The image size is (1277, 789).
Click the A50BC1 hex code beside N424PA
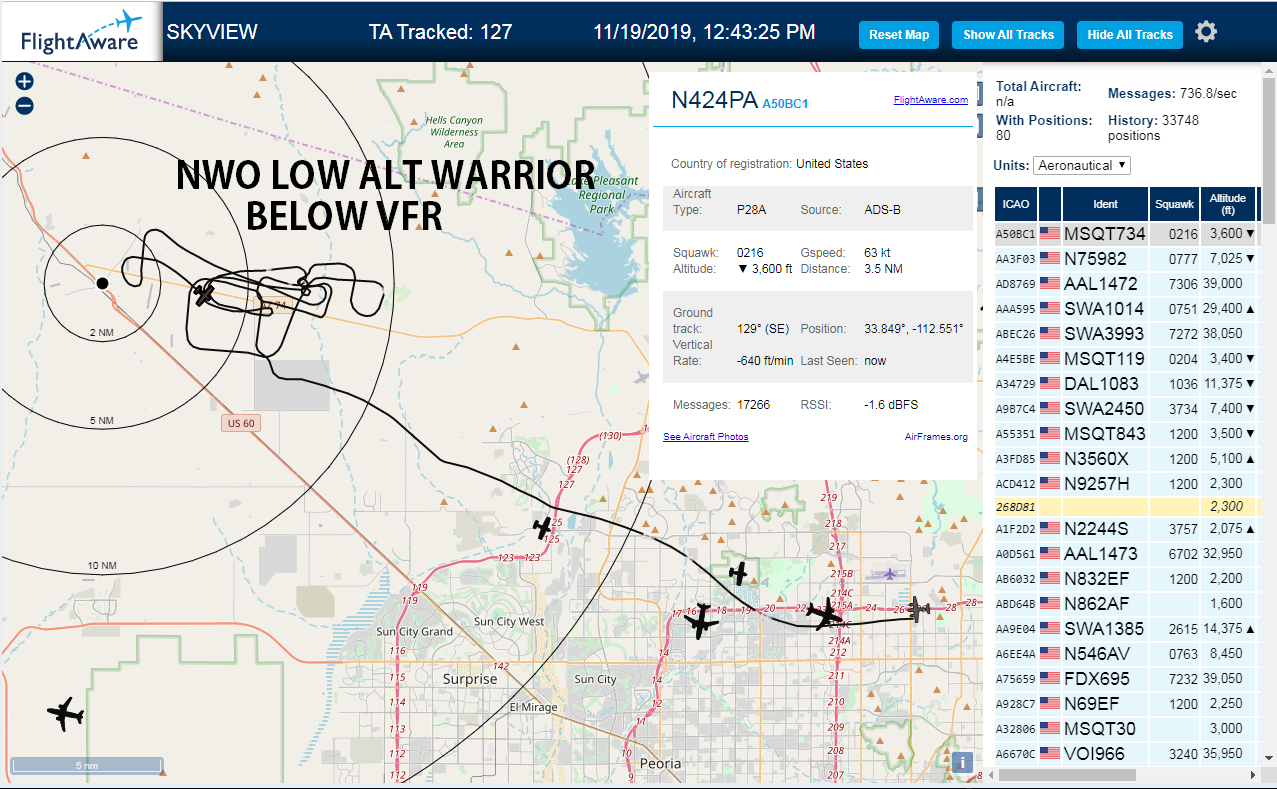point(785,104)
